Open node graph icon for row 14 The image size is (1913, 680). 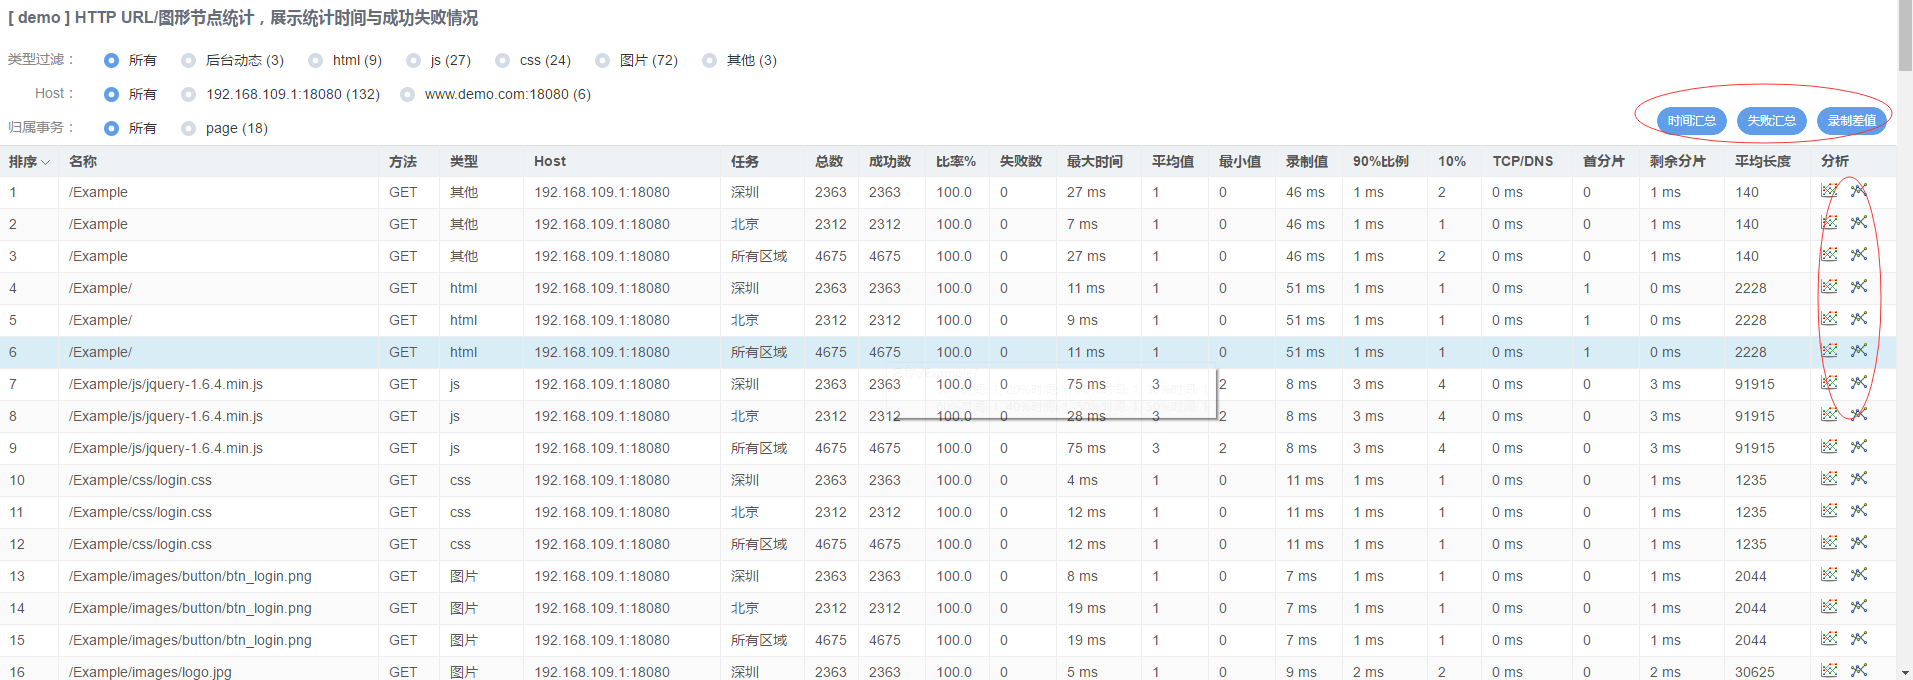(x=1859, y=607)
